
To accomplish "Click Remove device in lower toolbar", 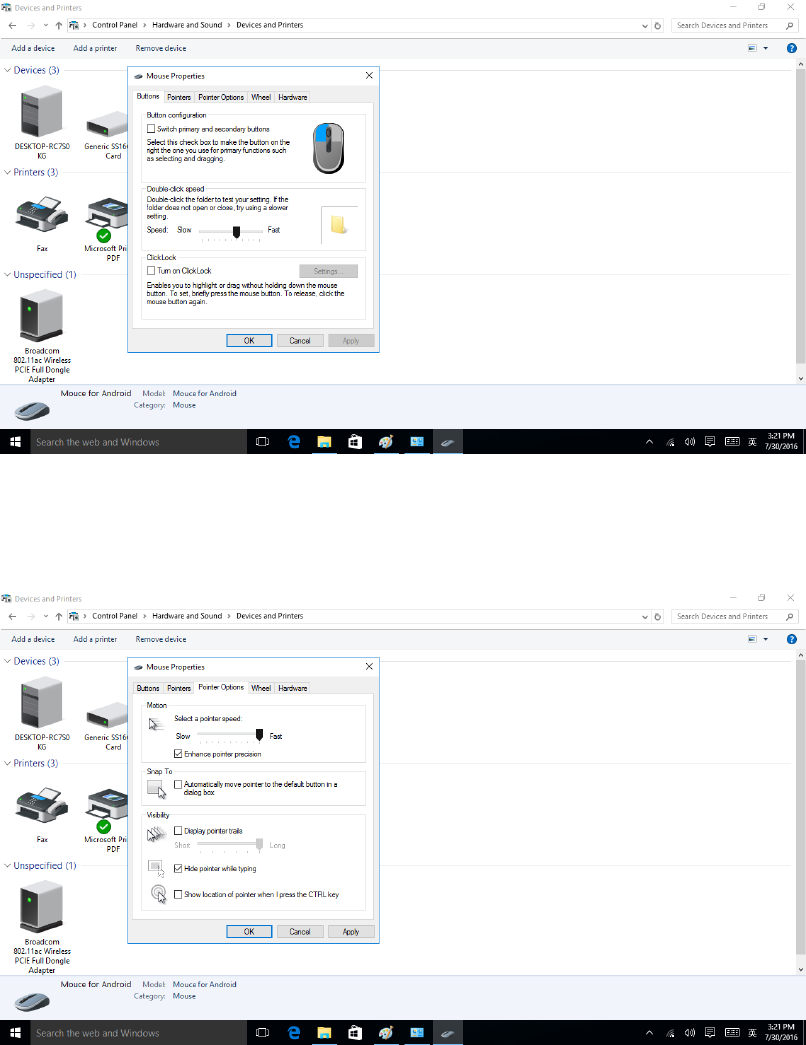I will coord(161,639).
